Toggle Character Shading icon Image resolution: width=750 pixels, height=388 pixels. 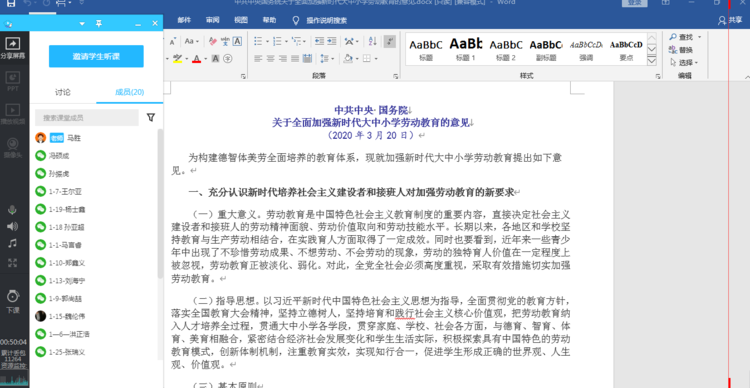tap(215, 58)
